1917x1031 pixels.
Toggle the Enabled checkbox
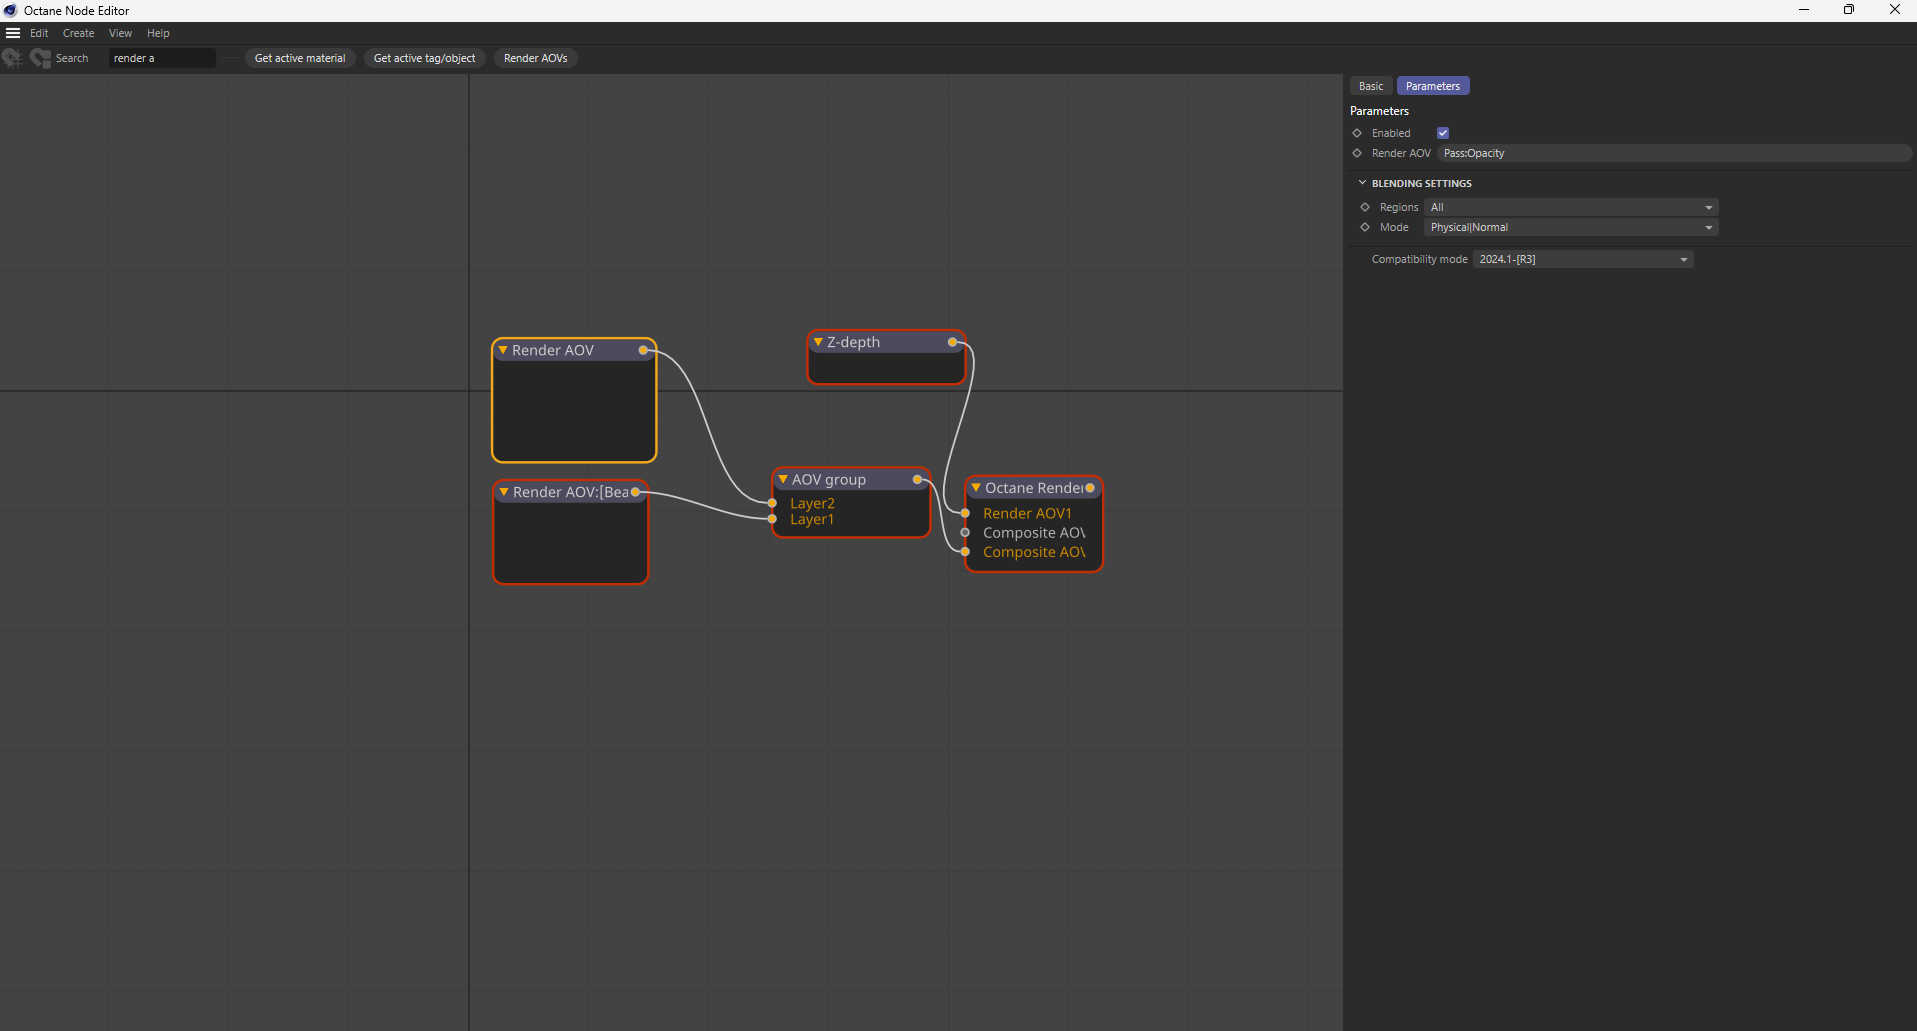click(1443, 133)
